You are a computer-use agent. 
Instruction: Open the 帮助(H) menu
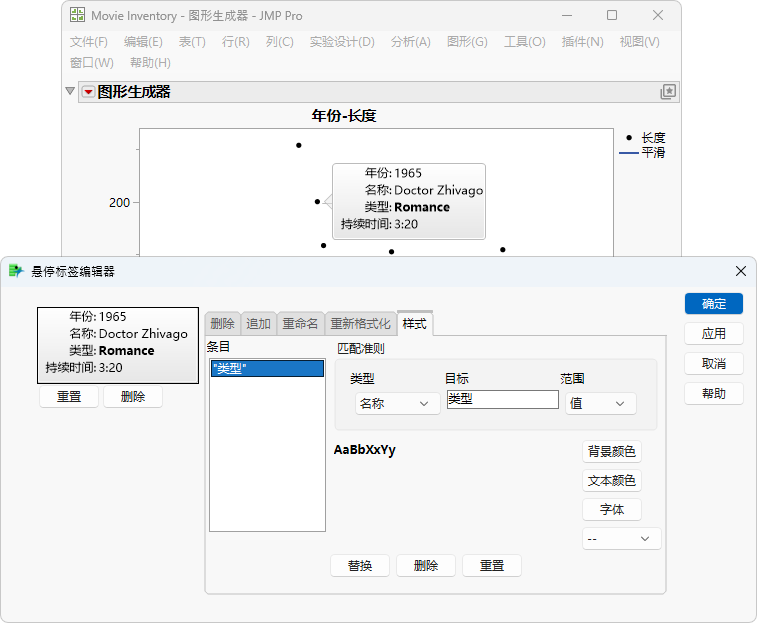pyautogui.click(x=150, y=63)
